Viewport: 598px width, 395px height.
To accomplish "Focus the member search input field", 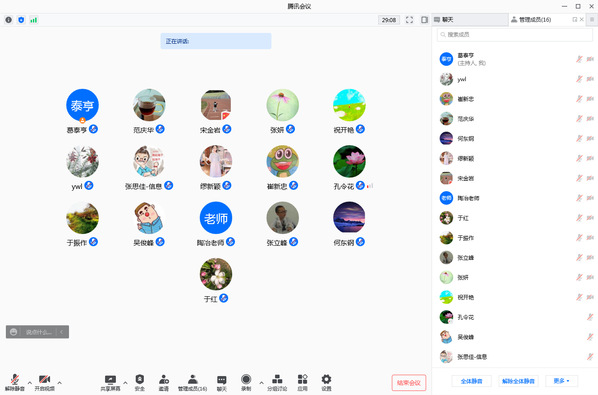I will [x=514, y=35].
